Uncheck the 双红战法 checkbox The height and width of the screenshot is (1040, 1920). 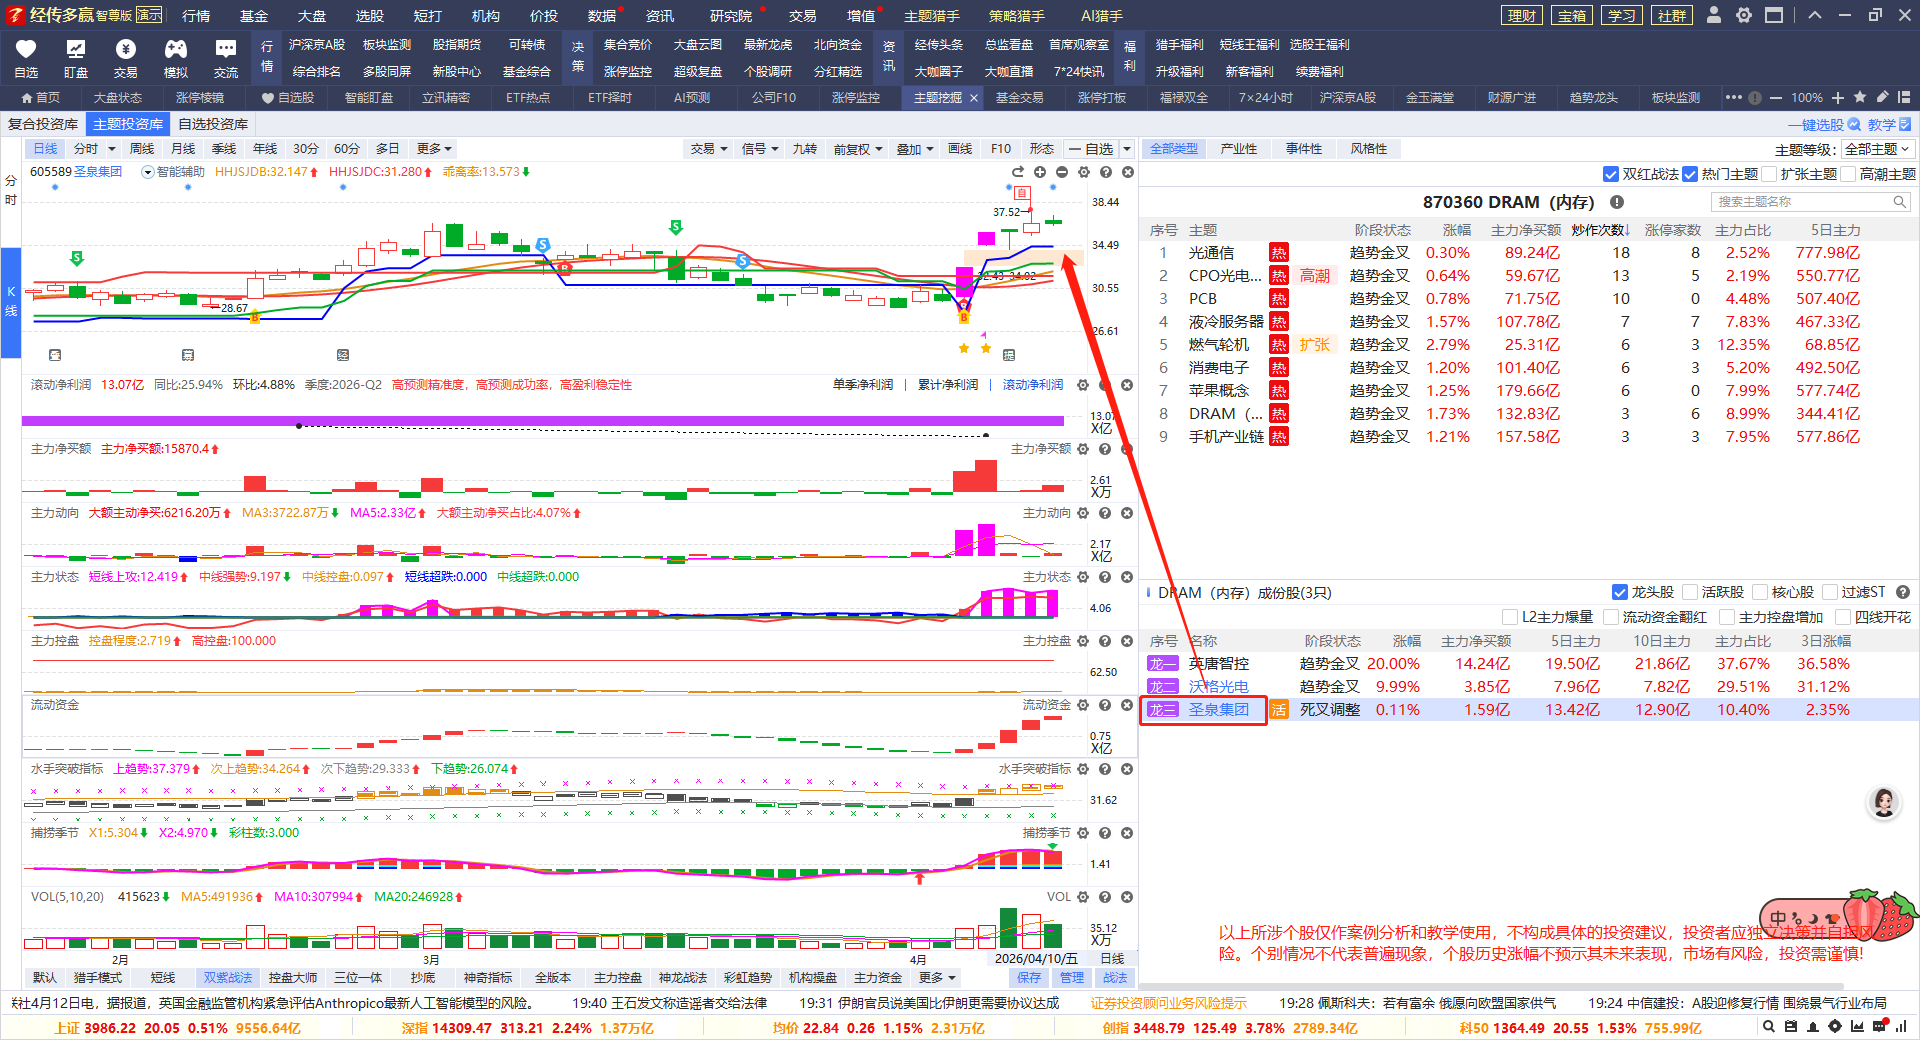(x=1610, y=174)
